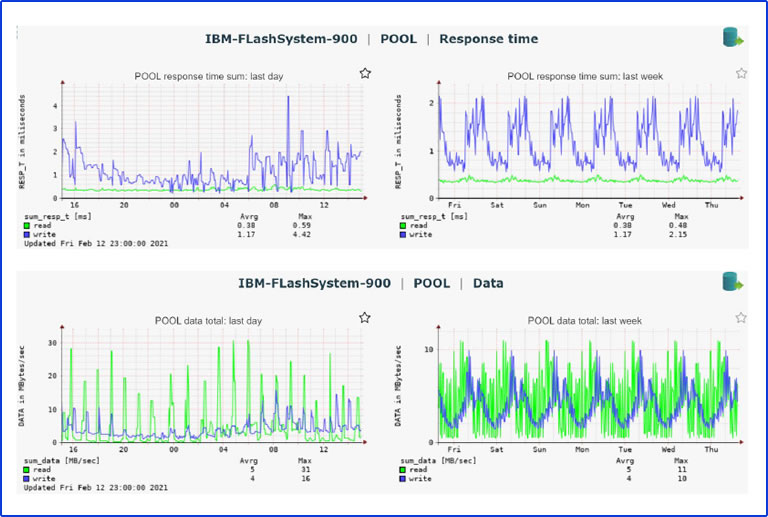Open the IBM-FLashSystem-900 link in Response time header
This screenshot has height=517, width=768.
(x=281, y=39)
